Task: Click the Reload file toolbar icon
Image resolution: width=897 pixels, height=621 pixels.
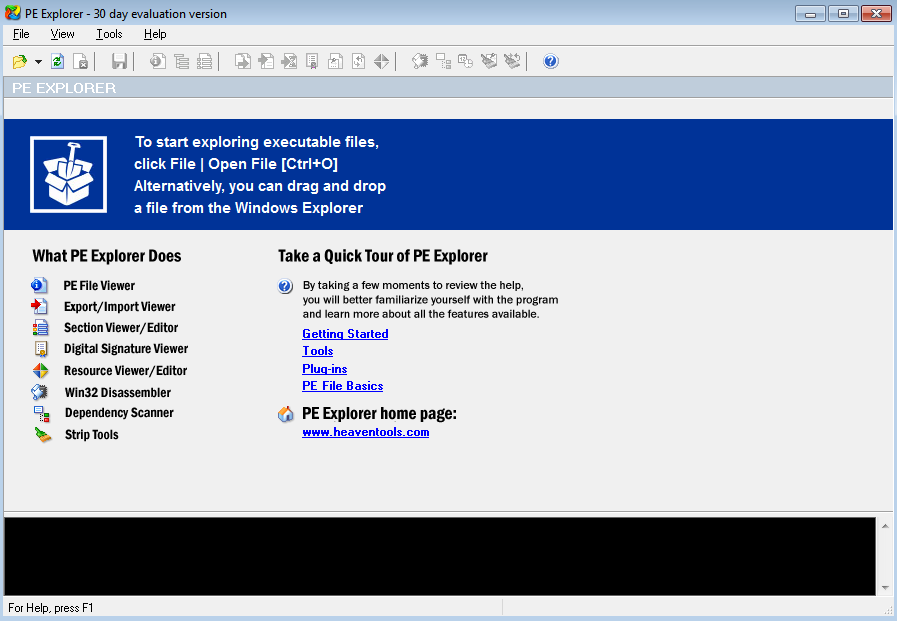Action: (x=58, y=62)
